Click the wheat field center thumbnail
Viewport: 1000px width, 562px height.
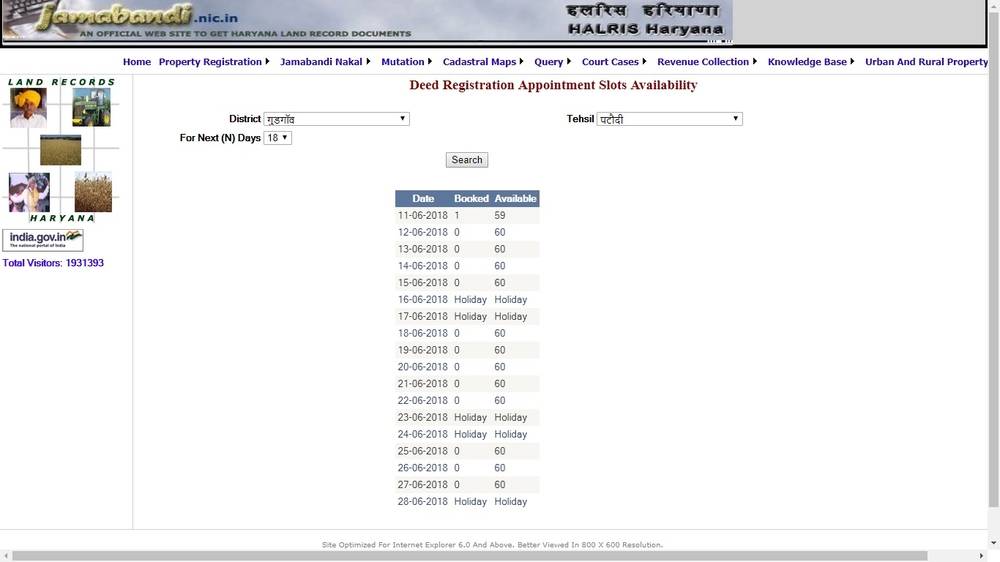(x=61, y=150)
